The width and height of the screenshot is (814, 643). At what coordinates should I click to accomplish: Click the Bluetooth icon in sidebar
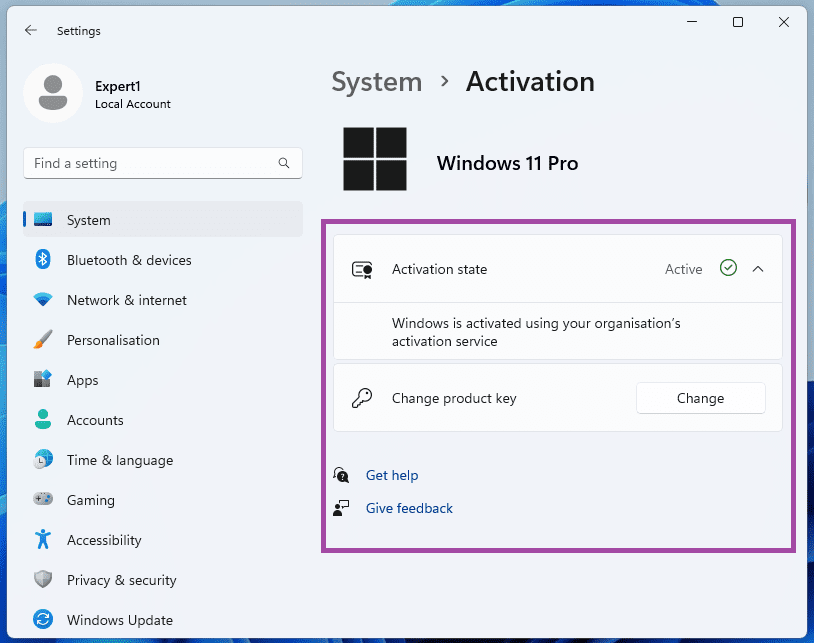coord(43,259)
